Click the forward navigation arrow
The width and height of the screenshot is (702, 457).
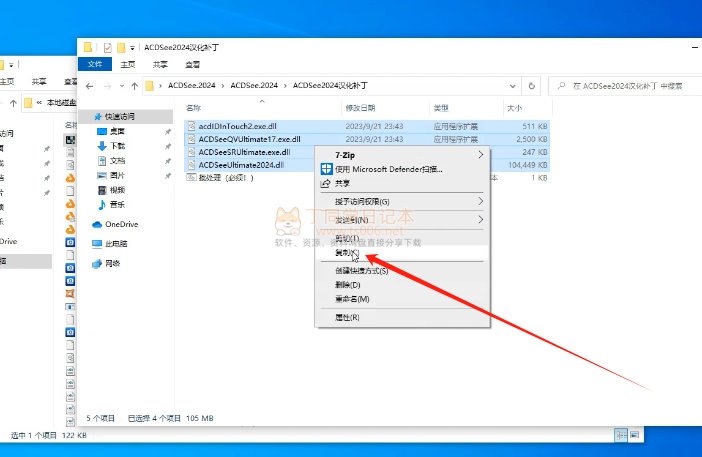(107, 86)
